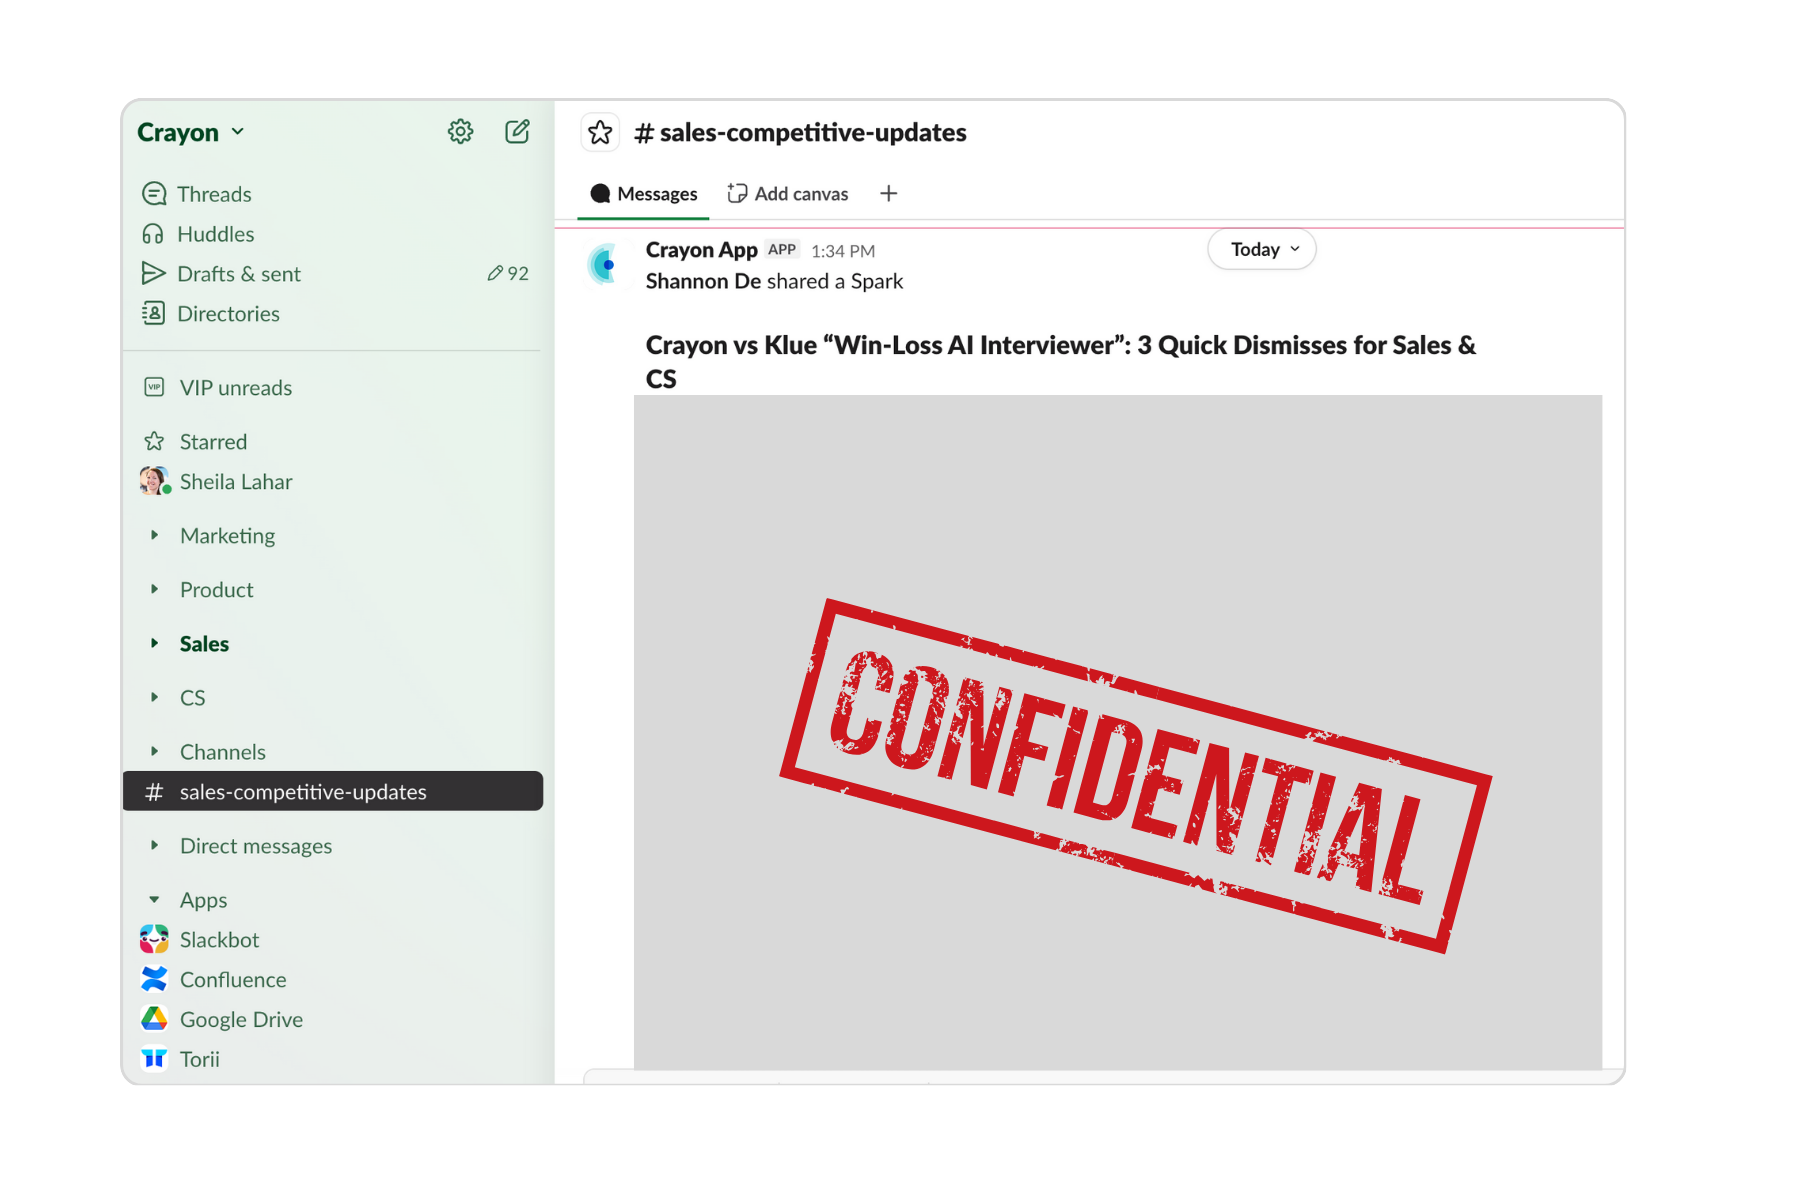The width and height of the screenshot is (1800, 1200).
Task: Collapse the Apps section
Action: 155,900
